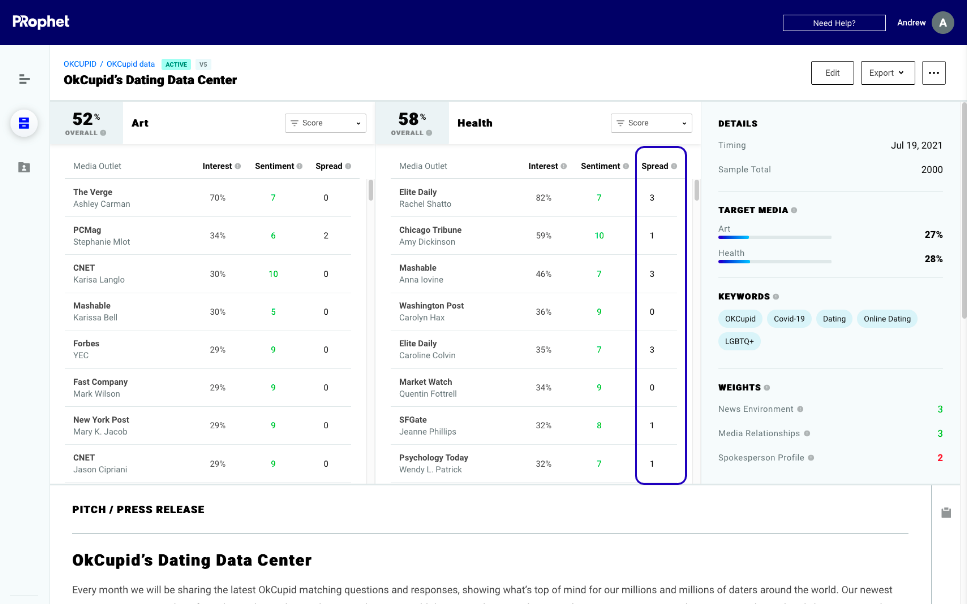Image resolution: width=967 pixels, height=604 pixels.
Task: Open the user avatar menu
Action: coord(943,23)
